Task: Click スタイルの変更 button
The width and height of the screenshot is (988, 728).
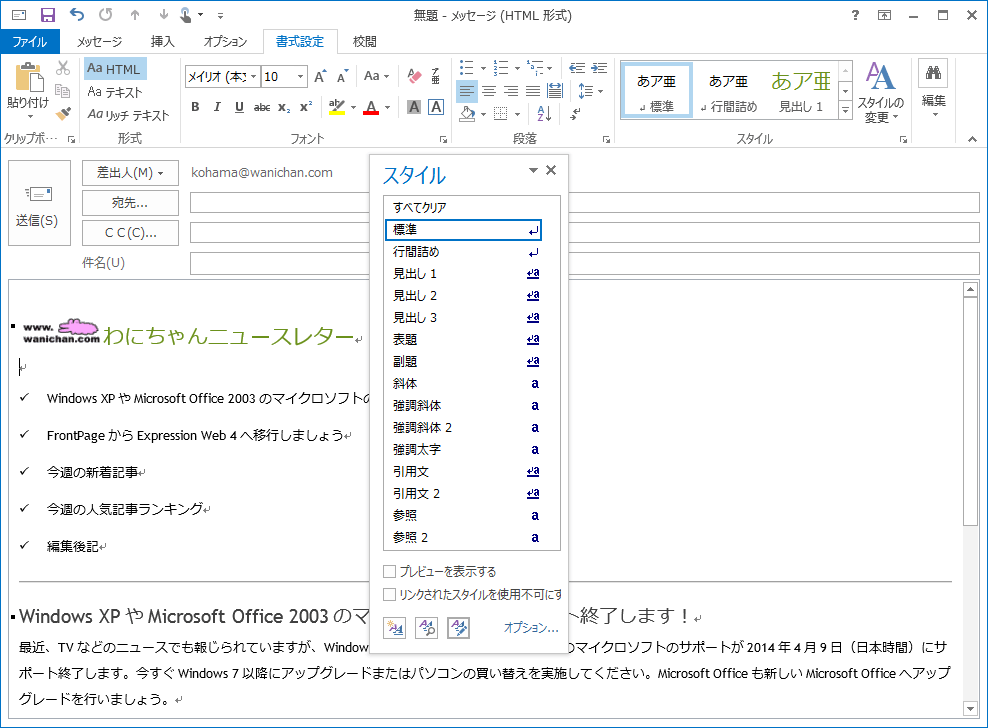Action: (x=881, y=92)
